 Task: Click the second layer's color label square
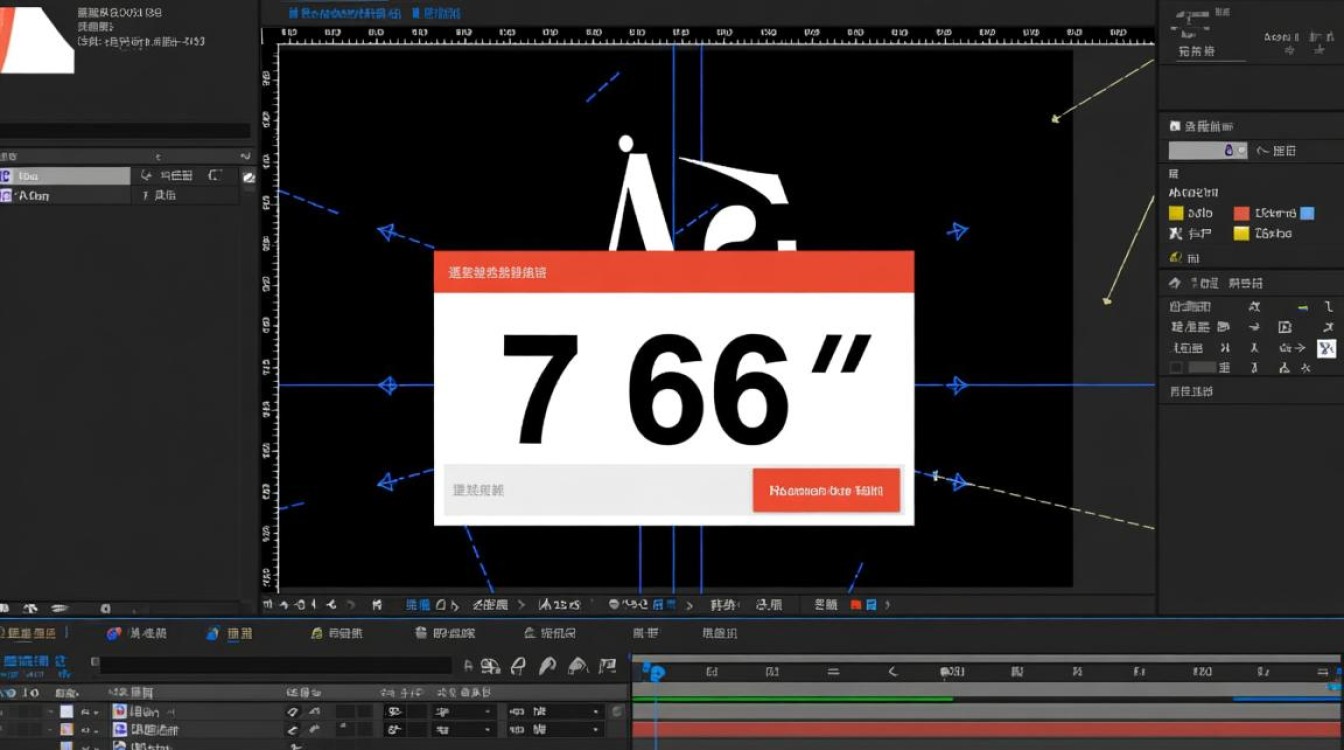[66, 730]
